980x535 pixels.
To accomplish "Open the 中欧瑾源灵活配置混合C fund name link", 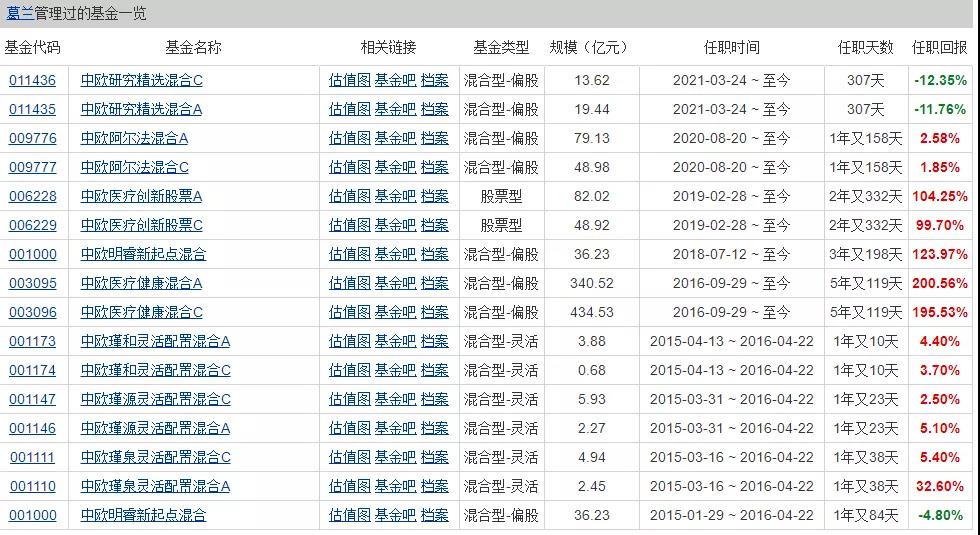I will [156, 399].
